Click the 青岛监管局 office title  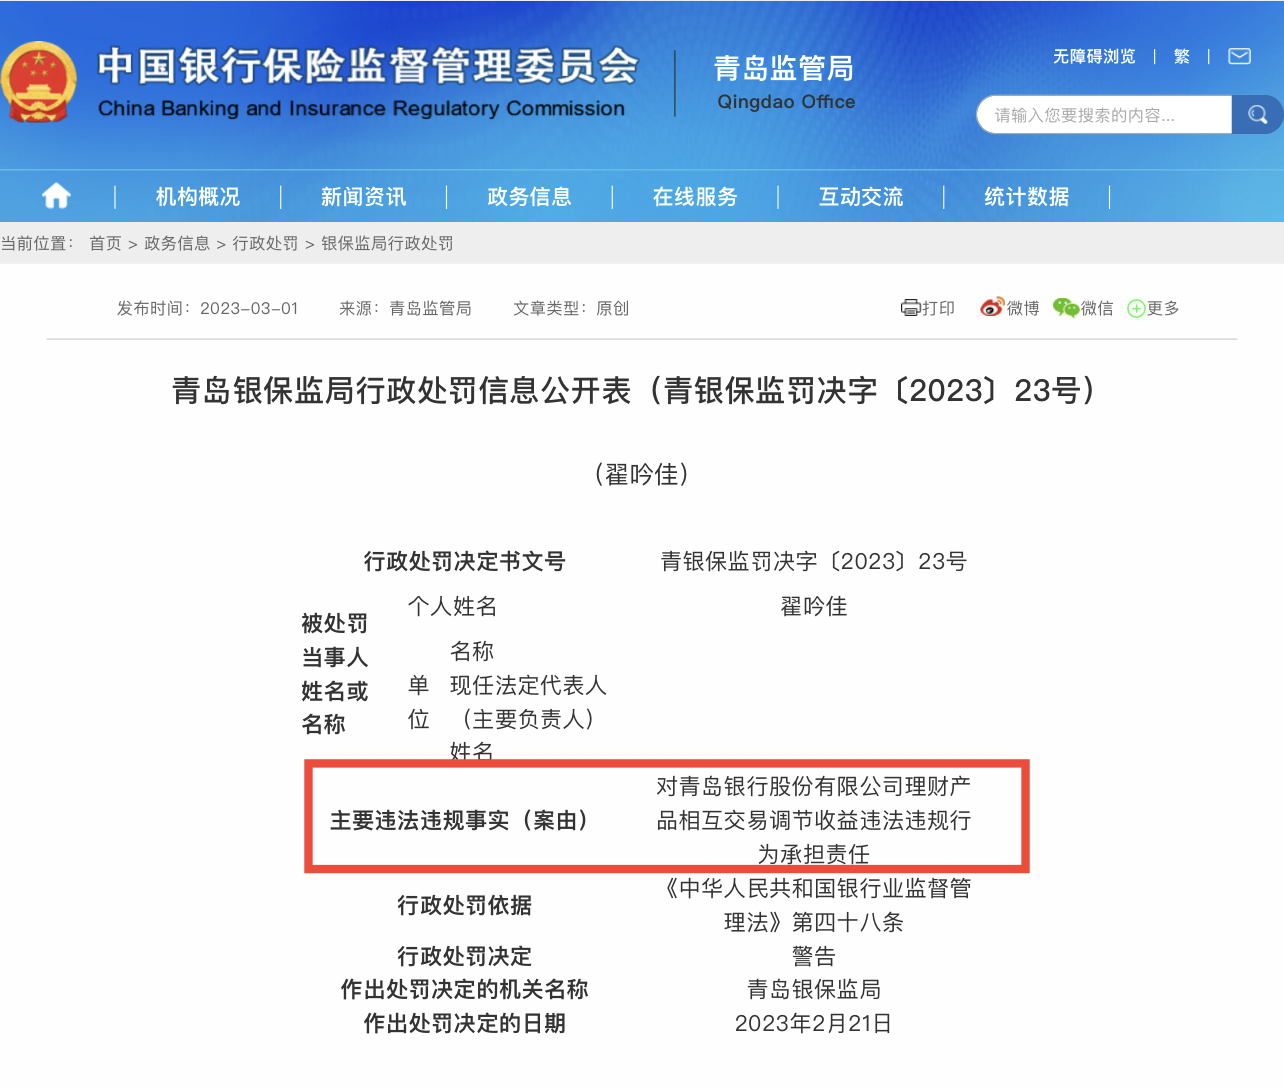point(784,68)
